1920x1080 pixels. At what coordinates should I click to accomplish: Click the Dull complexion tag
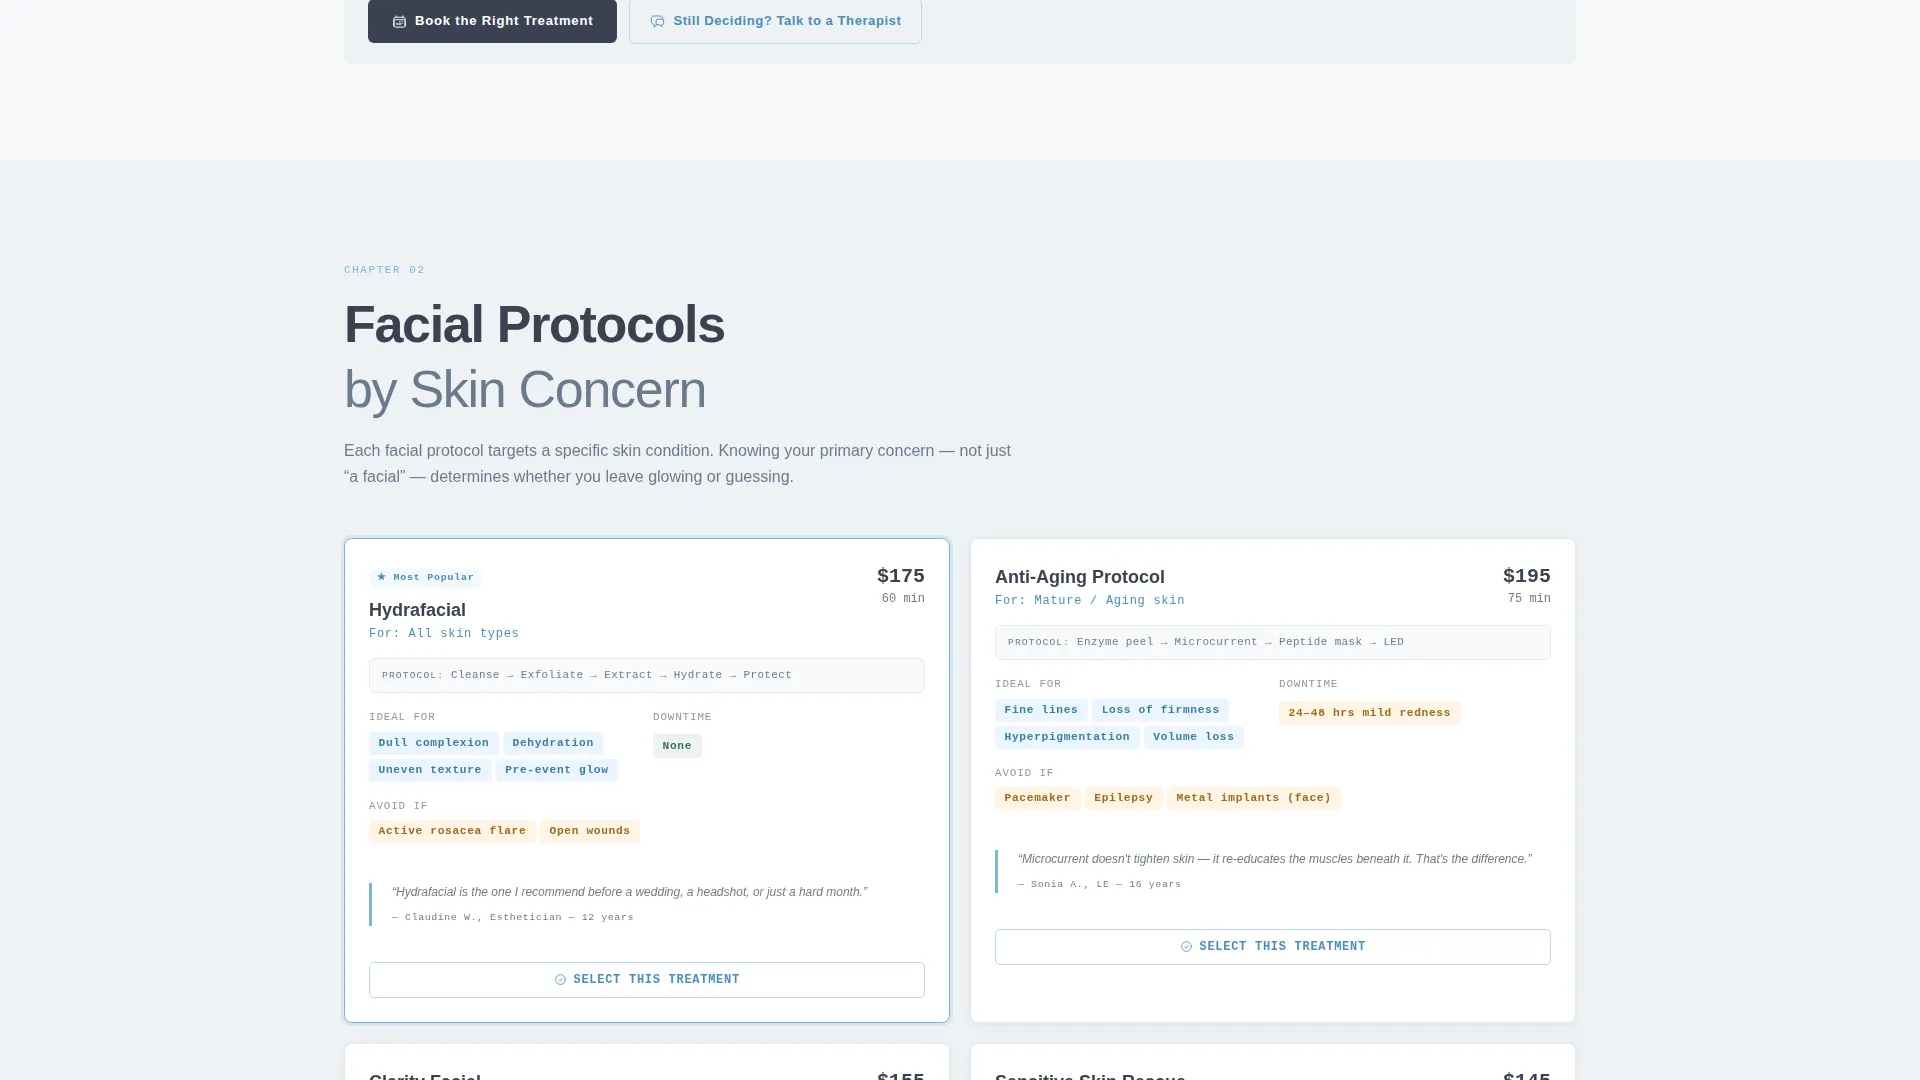pos(434,743)
